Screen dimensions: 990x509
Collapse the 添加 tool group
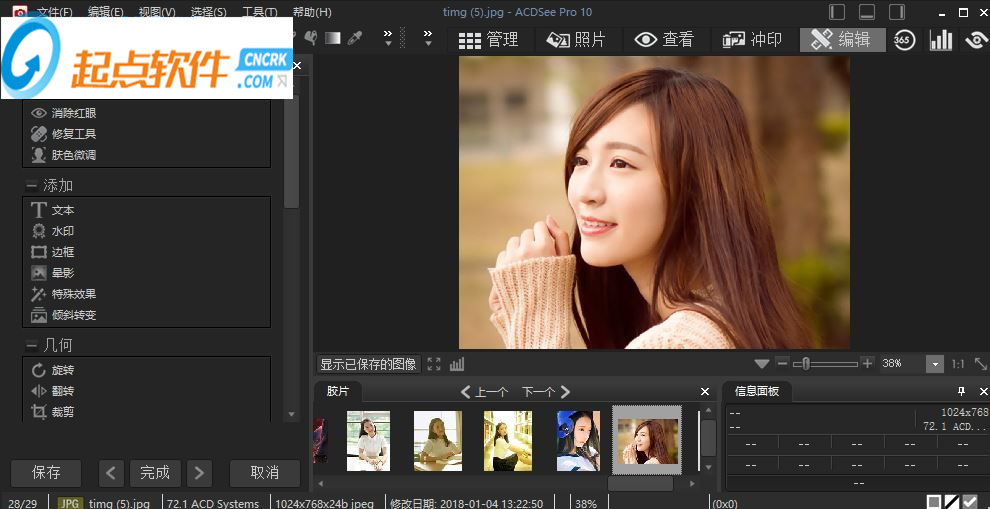tap(32, 186)
